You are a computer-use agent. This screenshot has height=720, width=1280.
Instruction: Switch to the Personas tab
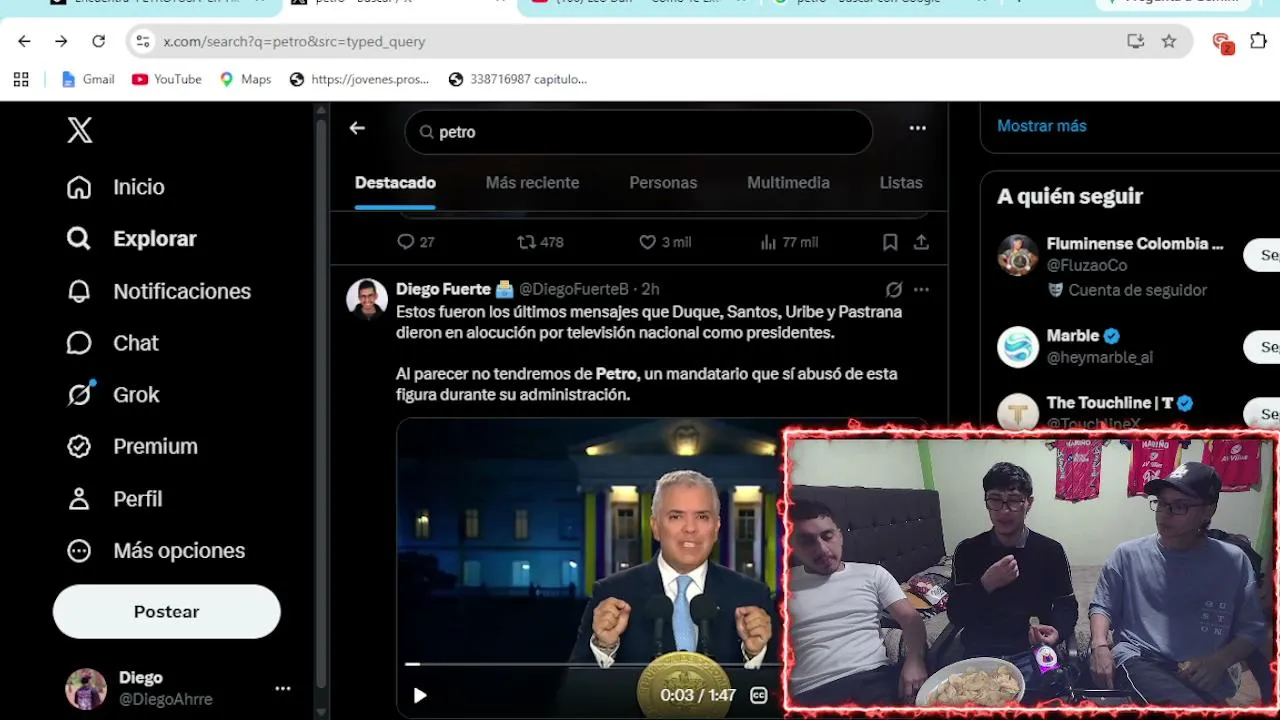663,183
